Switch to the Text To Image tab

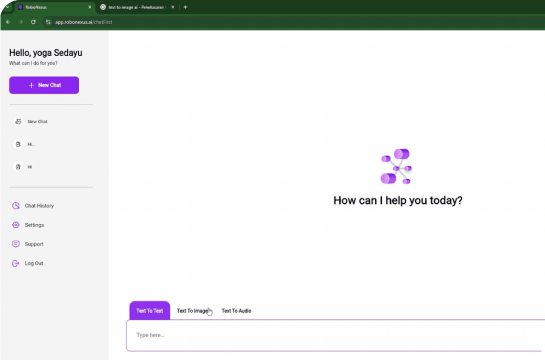(193, 311)
